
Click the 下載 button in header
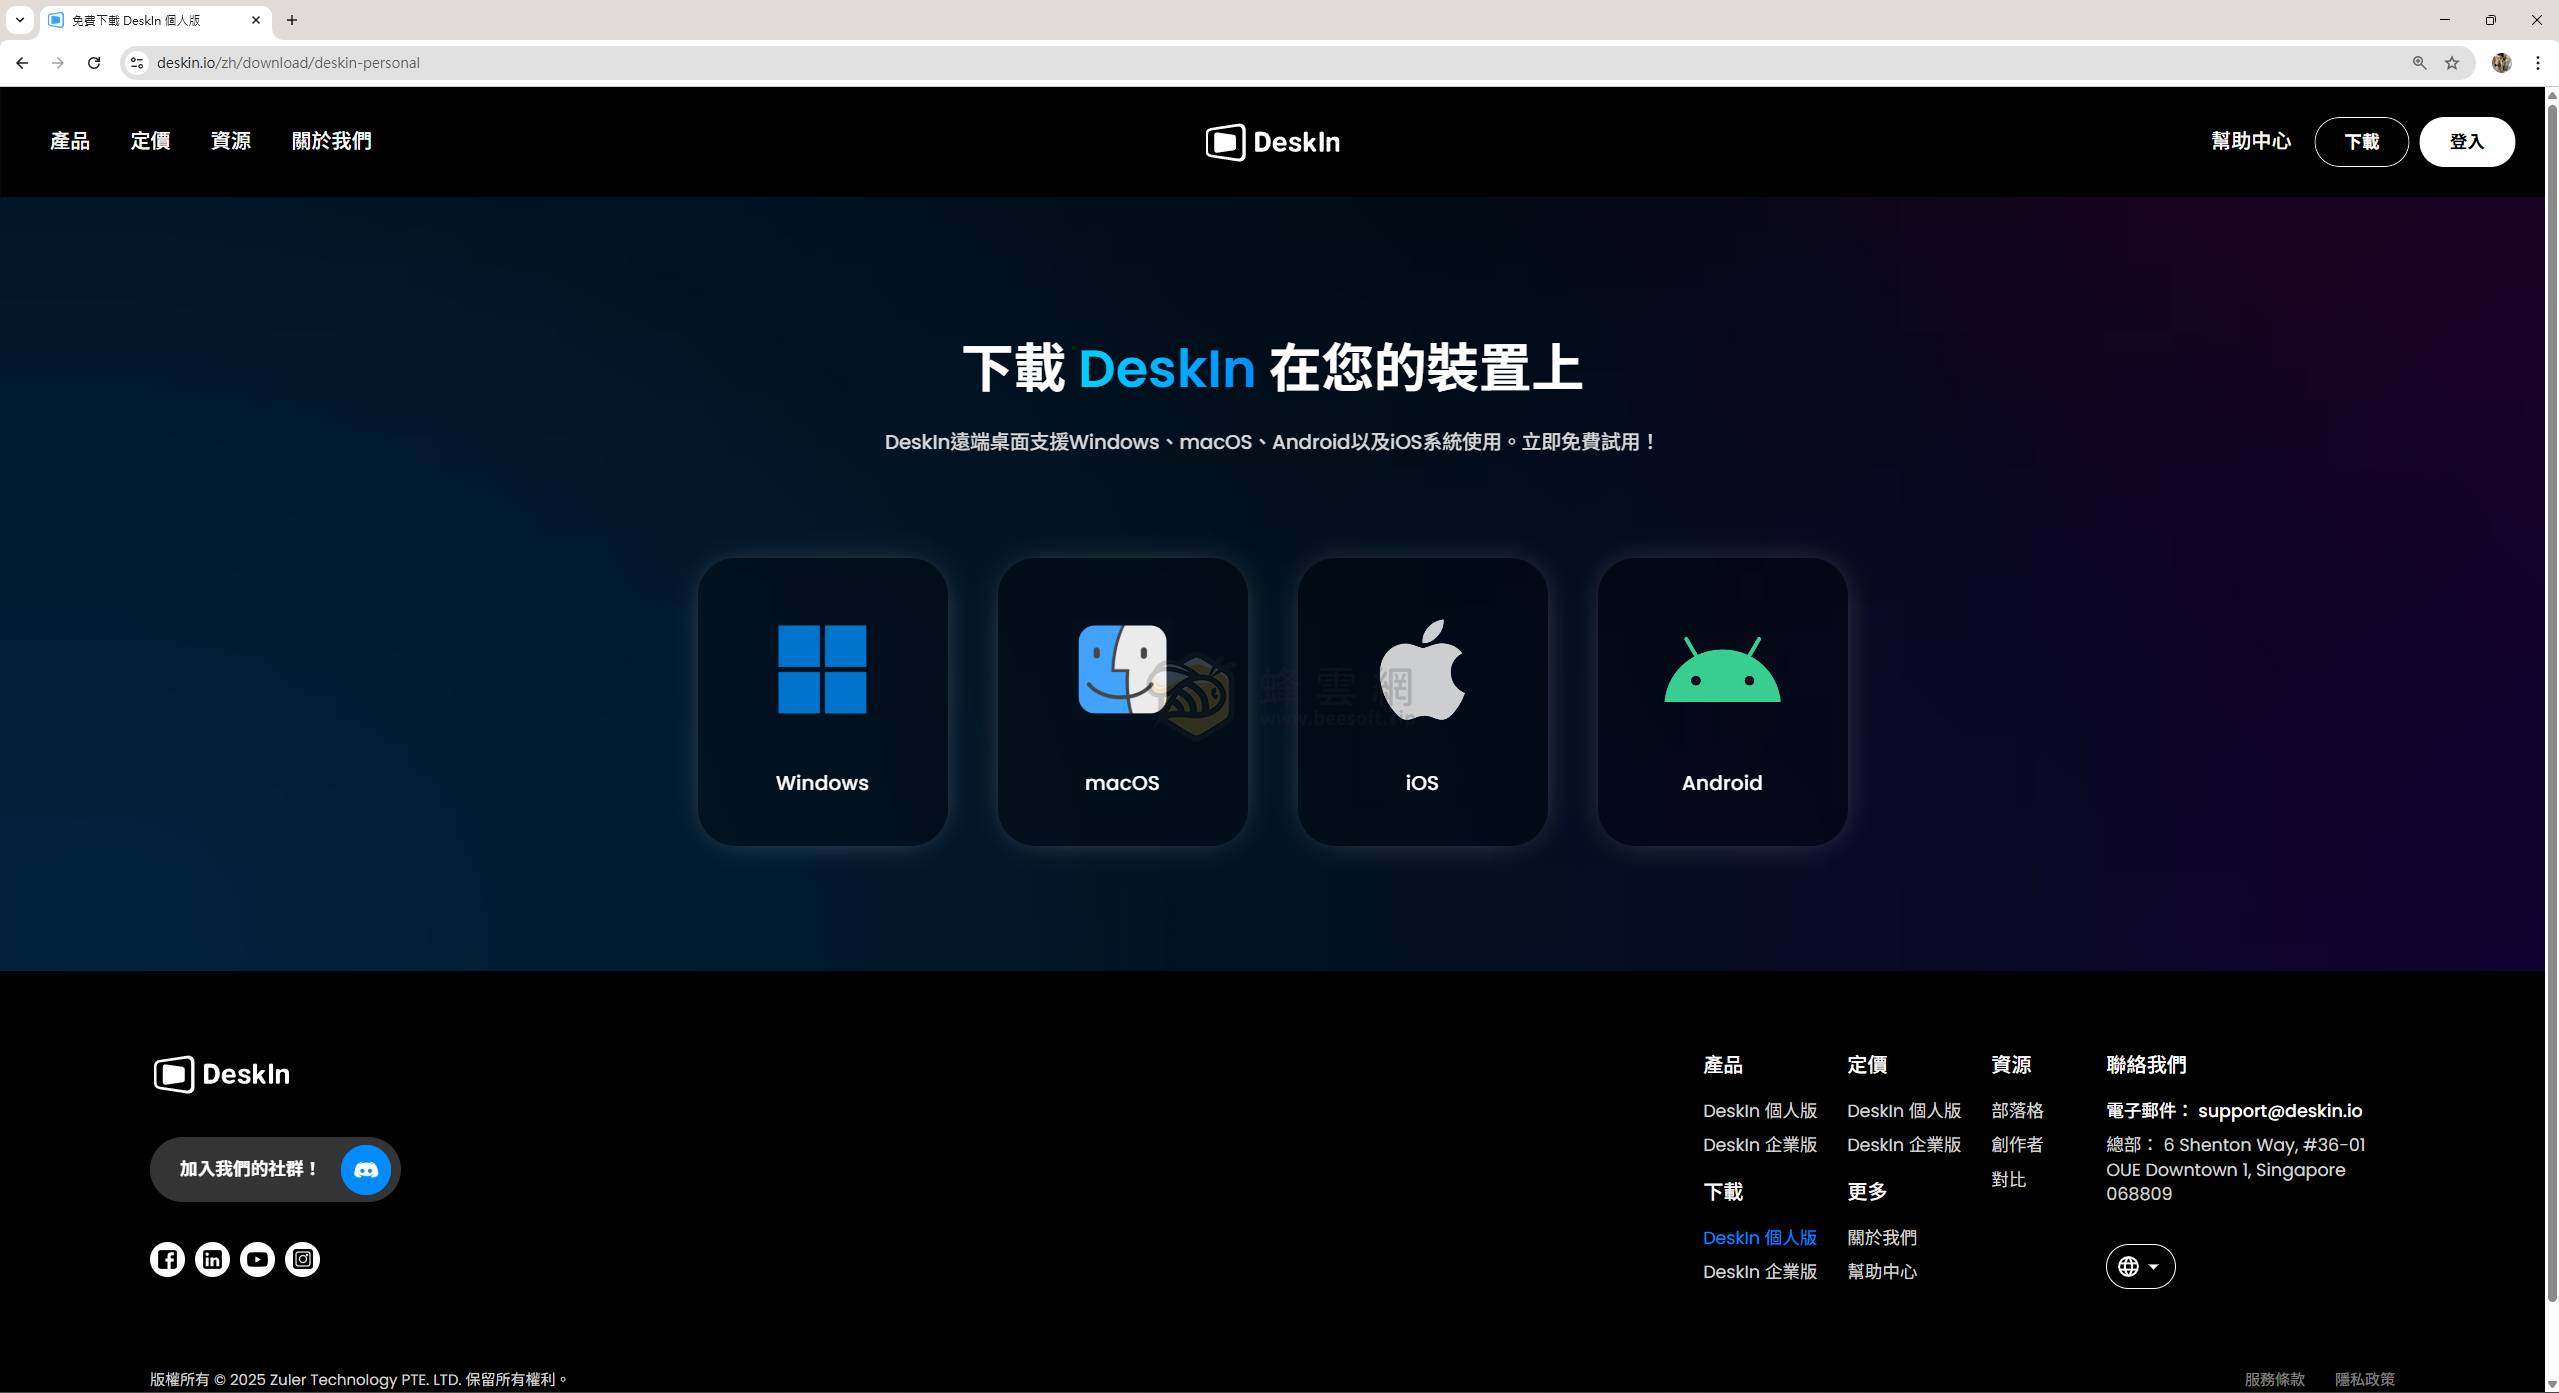2361,142
